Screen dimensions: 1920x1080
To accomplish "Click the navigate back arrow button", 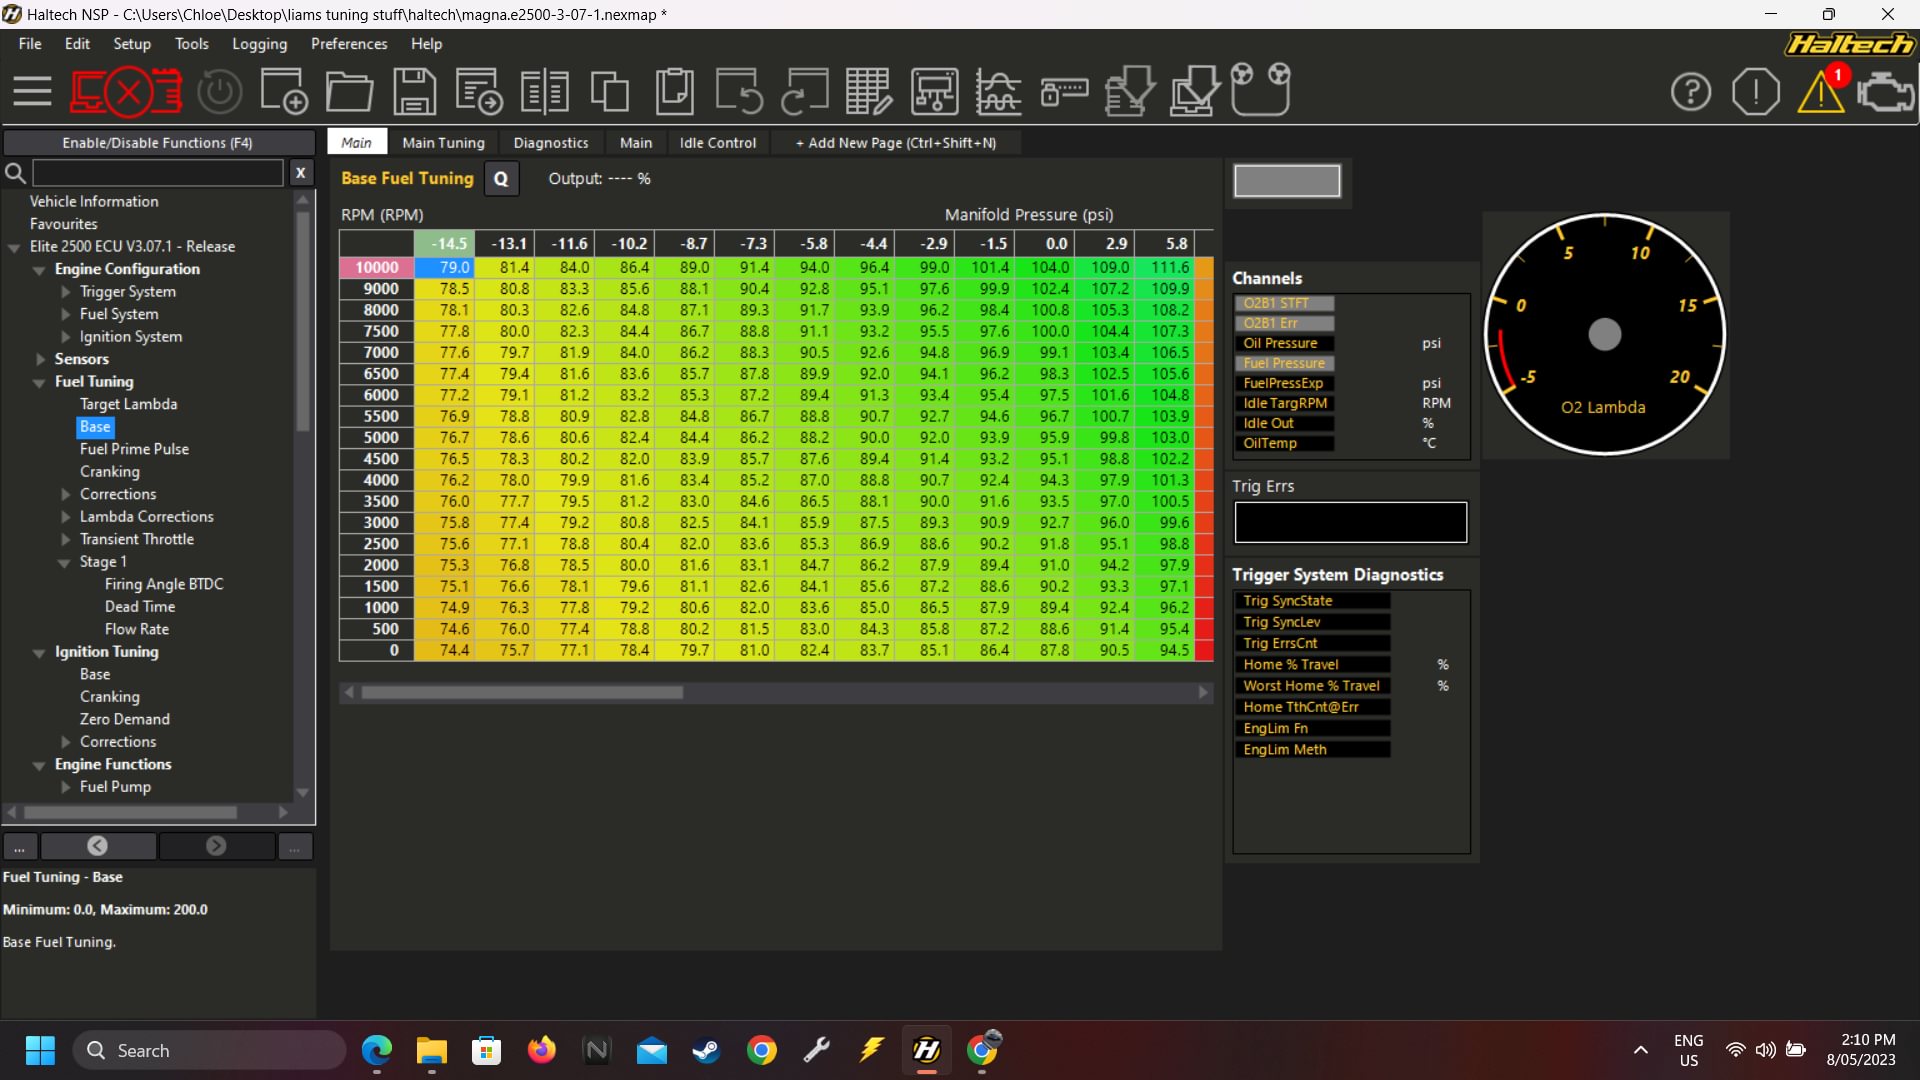I will click(x=97, y=846).
